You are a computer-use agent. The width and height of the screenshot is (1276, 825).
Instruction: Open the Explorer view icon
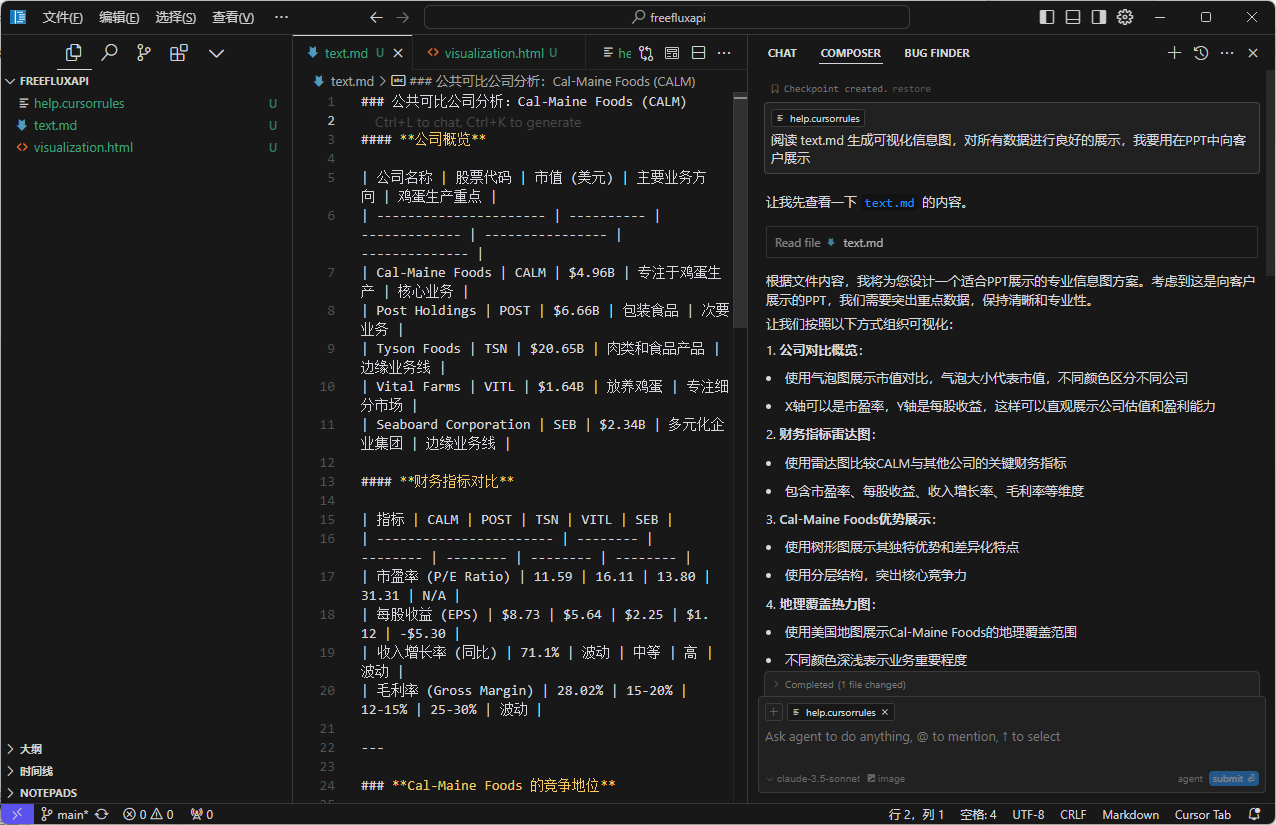coord(73,53)
